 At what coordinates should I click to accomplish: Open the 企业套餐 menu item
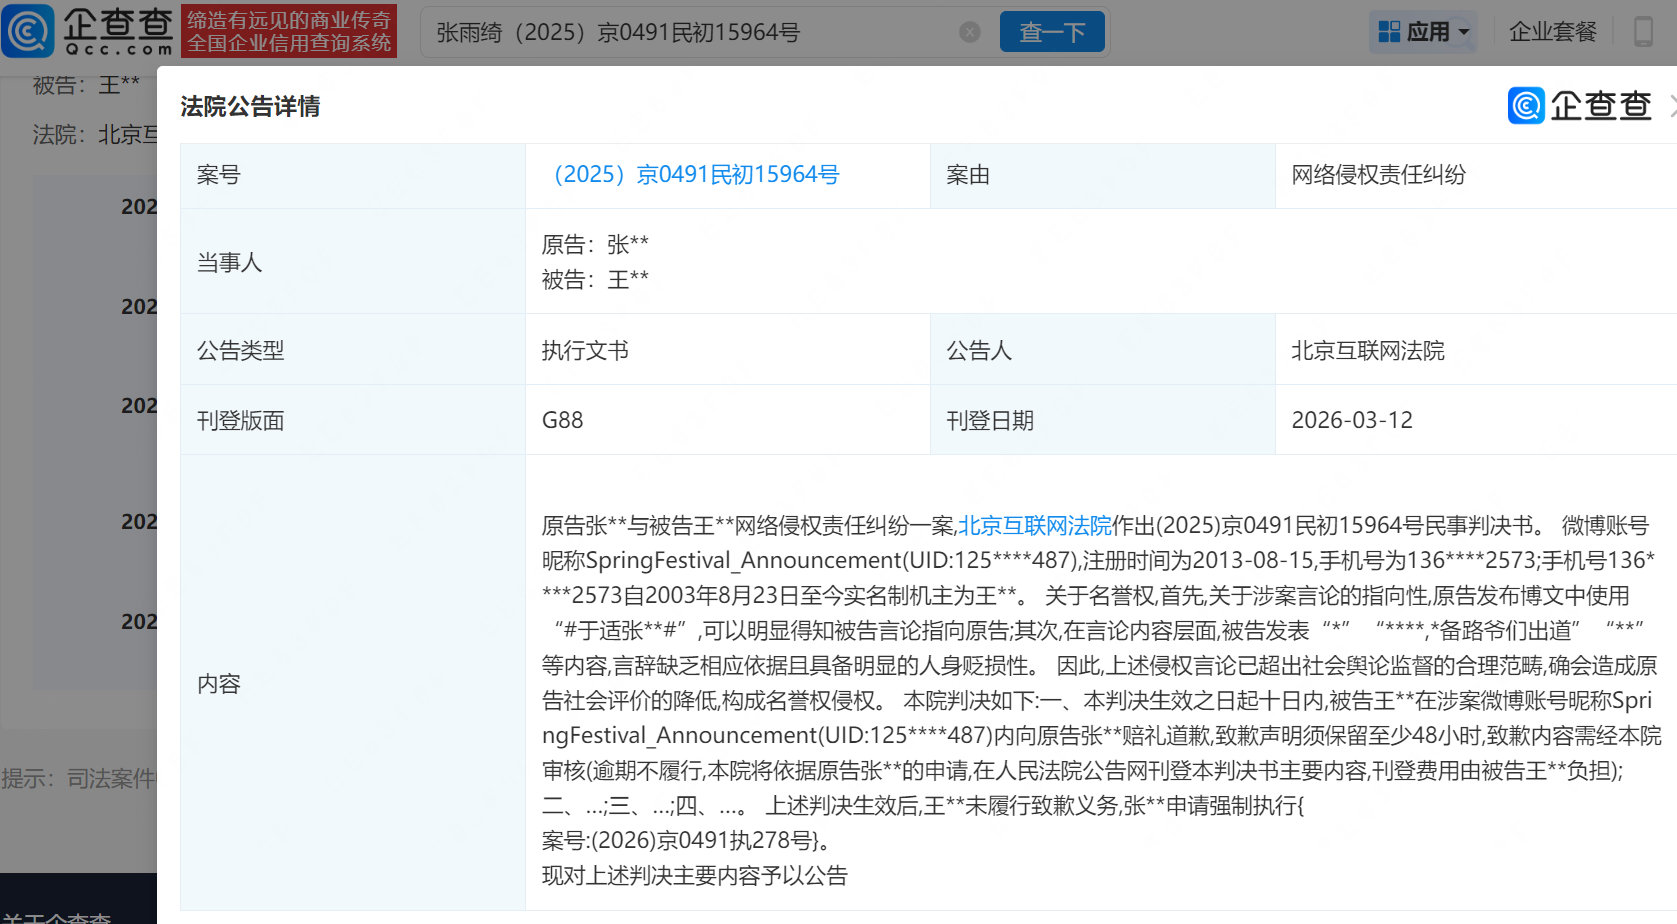[x=1552, y=31]
